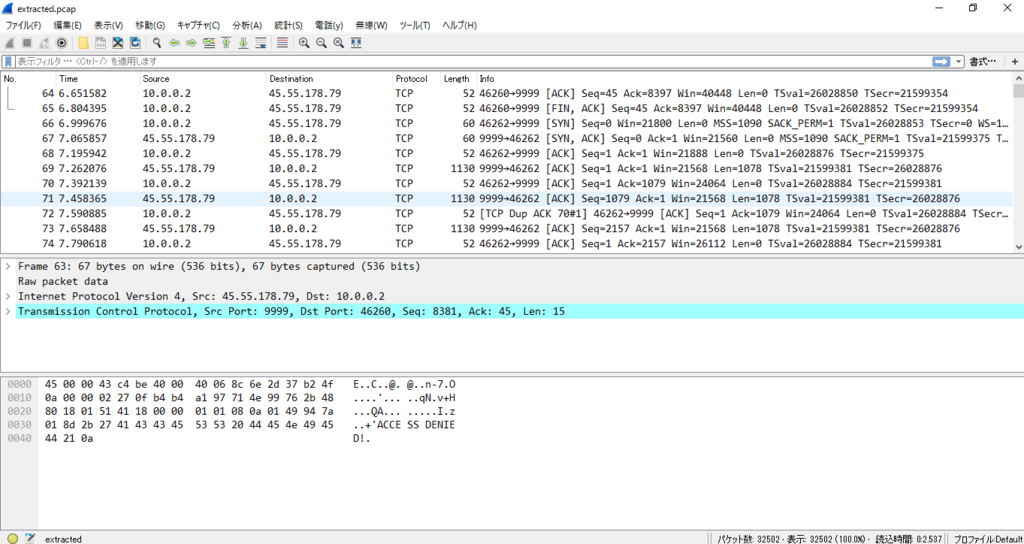
Task: Expand the Internet Protocol Version 4 row
Action: click(8, 296)
